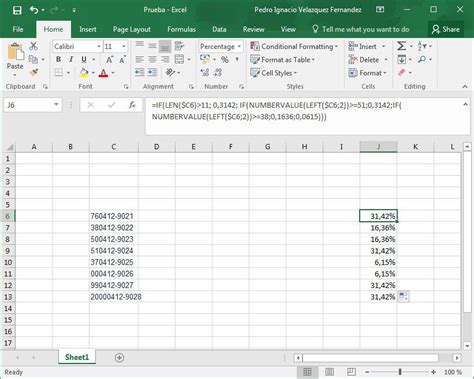
Task: Switch to the Insert tab
Action: 88,29
